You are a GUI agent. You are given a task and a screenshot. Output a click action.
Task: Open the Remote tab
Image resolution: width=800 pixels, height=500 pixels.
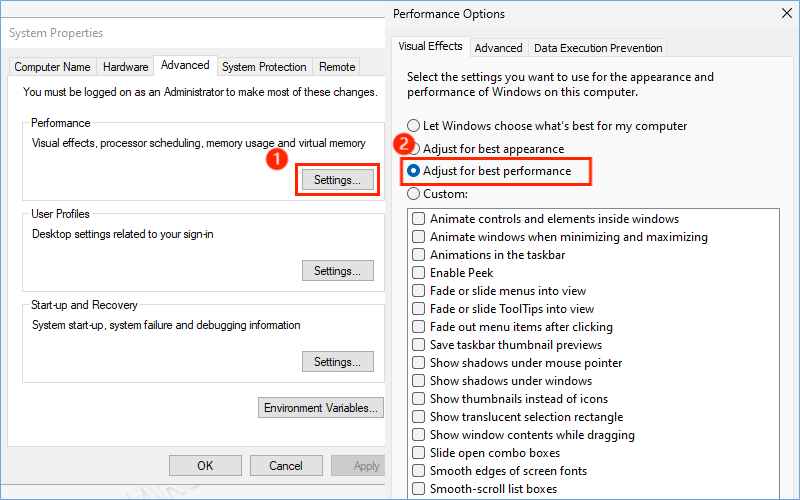[337, 67]
